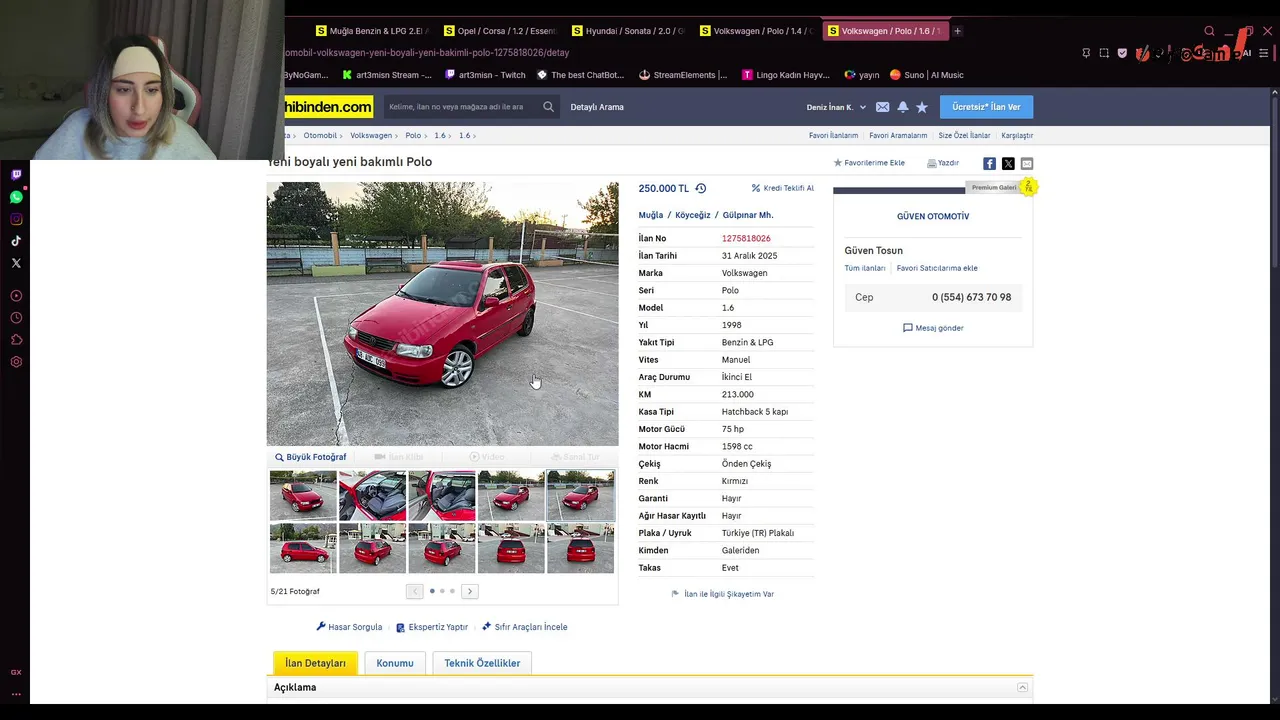The height and width of the screenshot is (720, 1280).
Task: Select the Teknik Özellikler tab
Action: 482,663
